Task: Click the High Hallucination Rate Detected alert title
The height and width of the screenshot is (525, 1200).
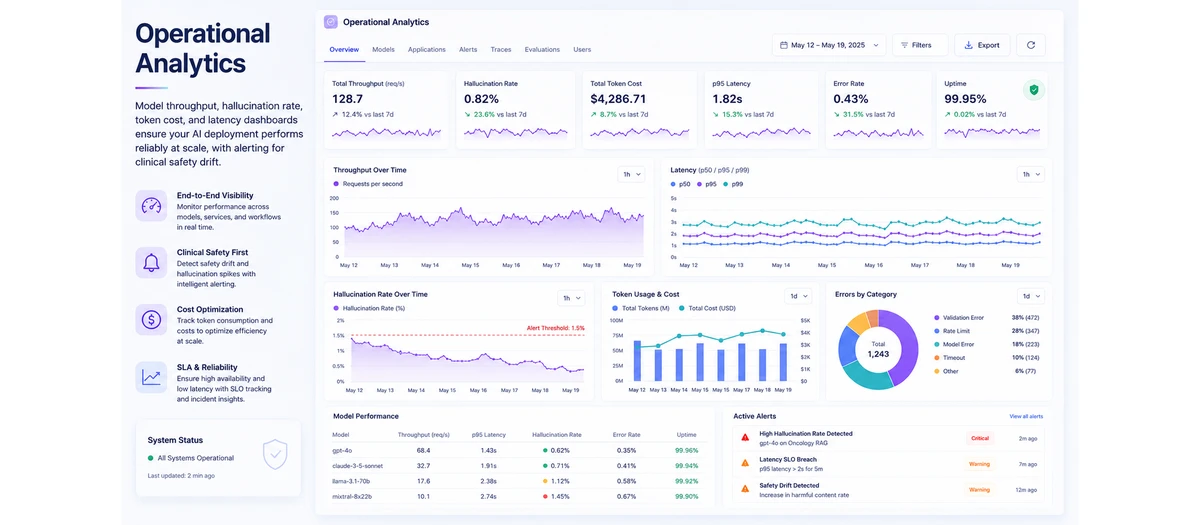Action: (x=806, y=434)
